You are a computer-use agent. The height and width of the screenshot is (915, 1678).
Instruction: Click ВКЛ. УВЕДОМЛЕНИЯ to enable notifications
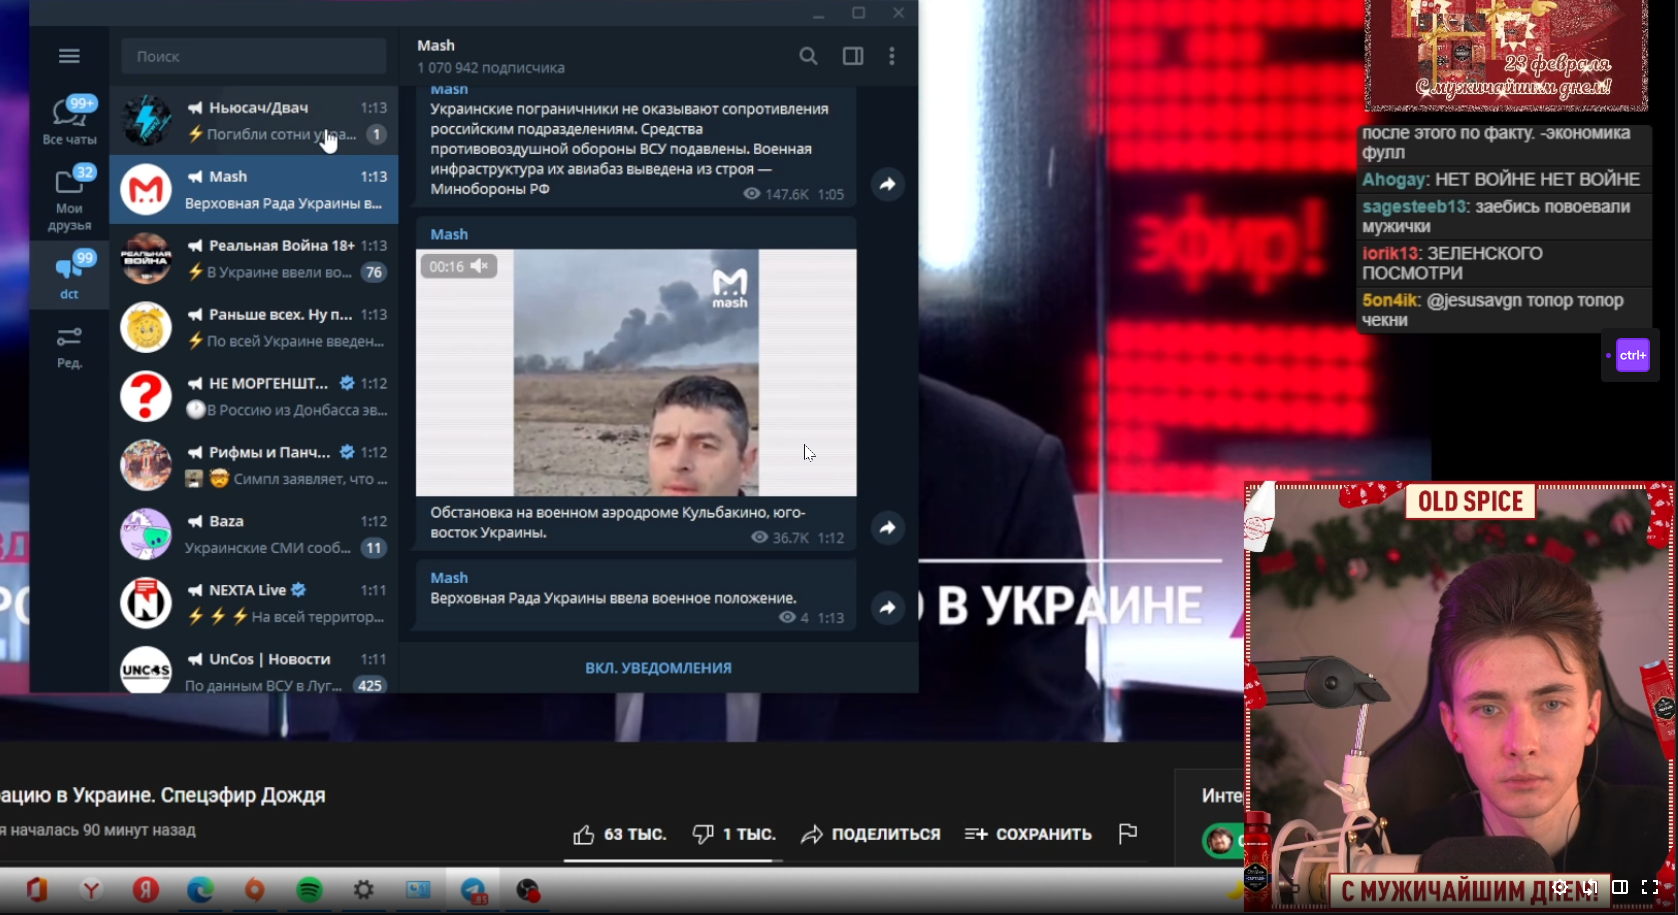pyautogui.click(x=658, y=667)
